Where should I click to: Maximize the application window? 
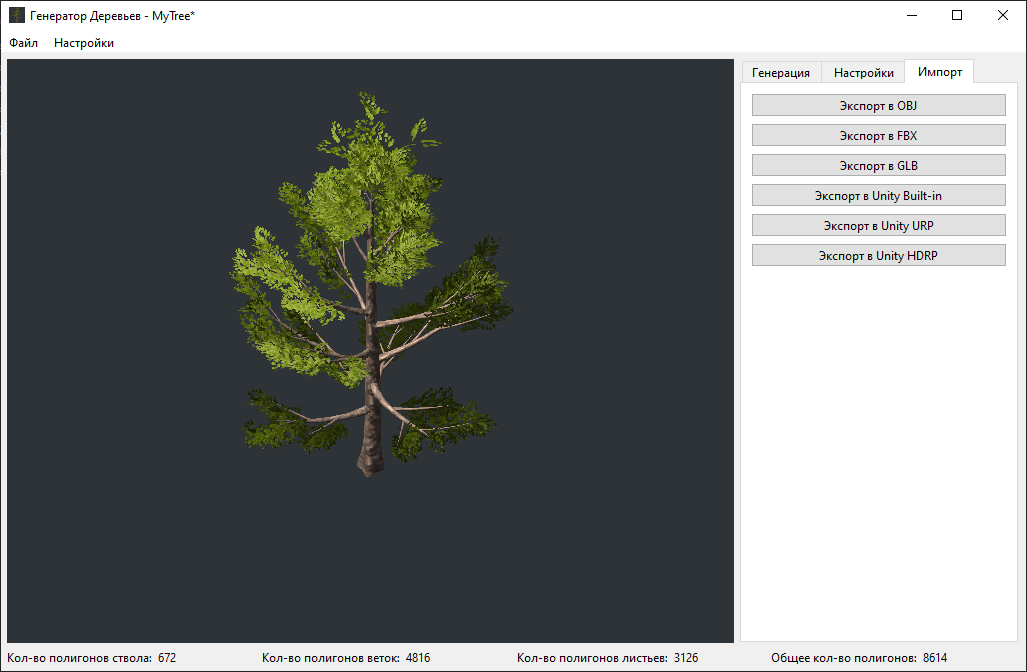957,15
